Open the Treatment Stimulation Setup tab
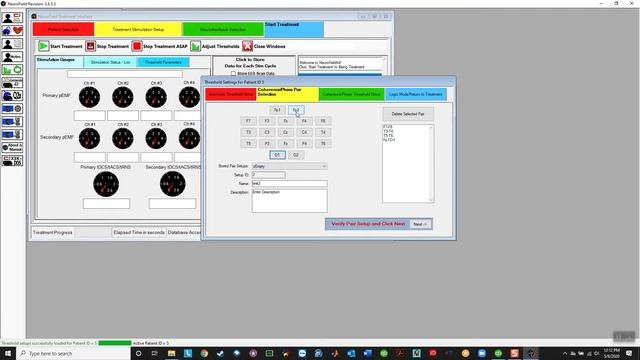 pos(138,29)
